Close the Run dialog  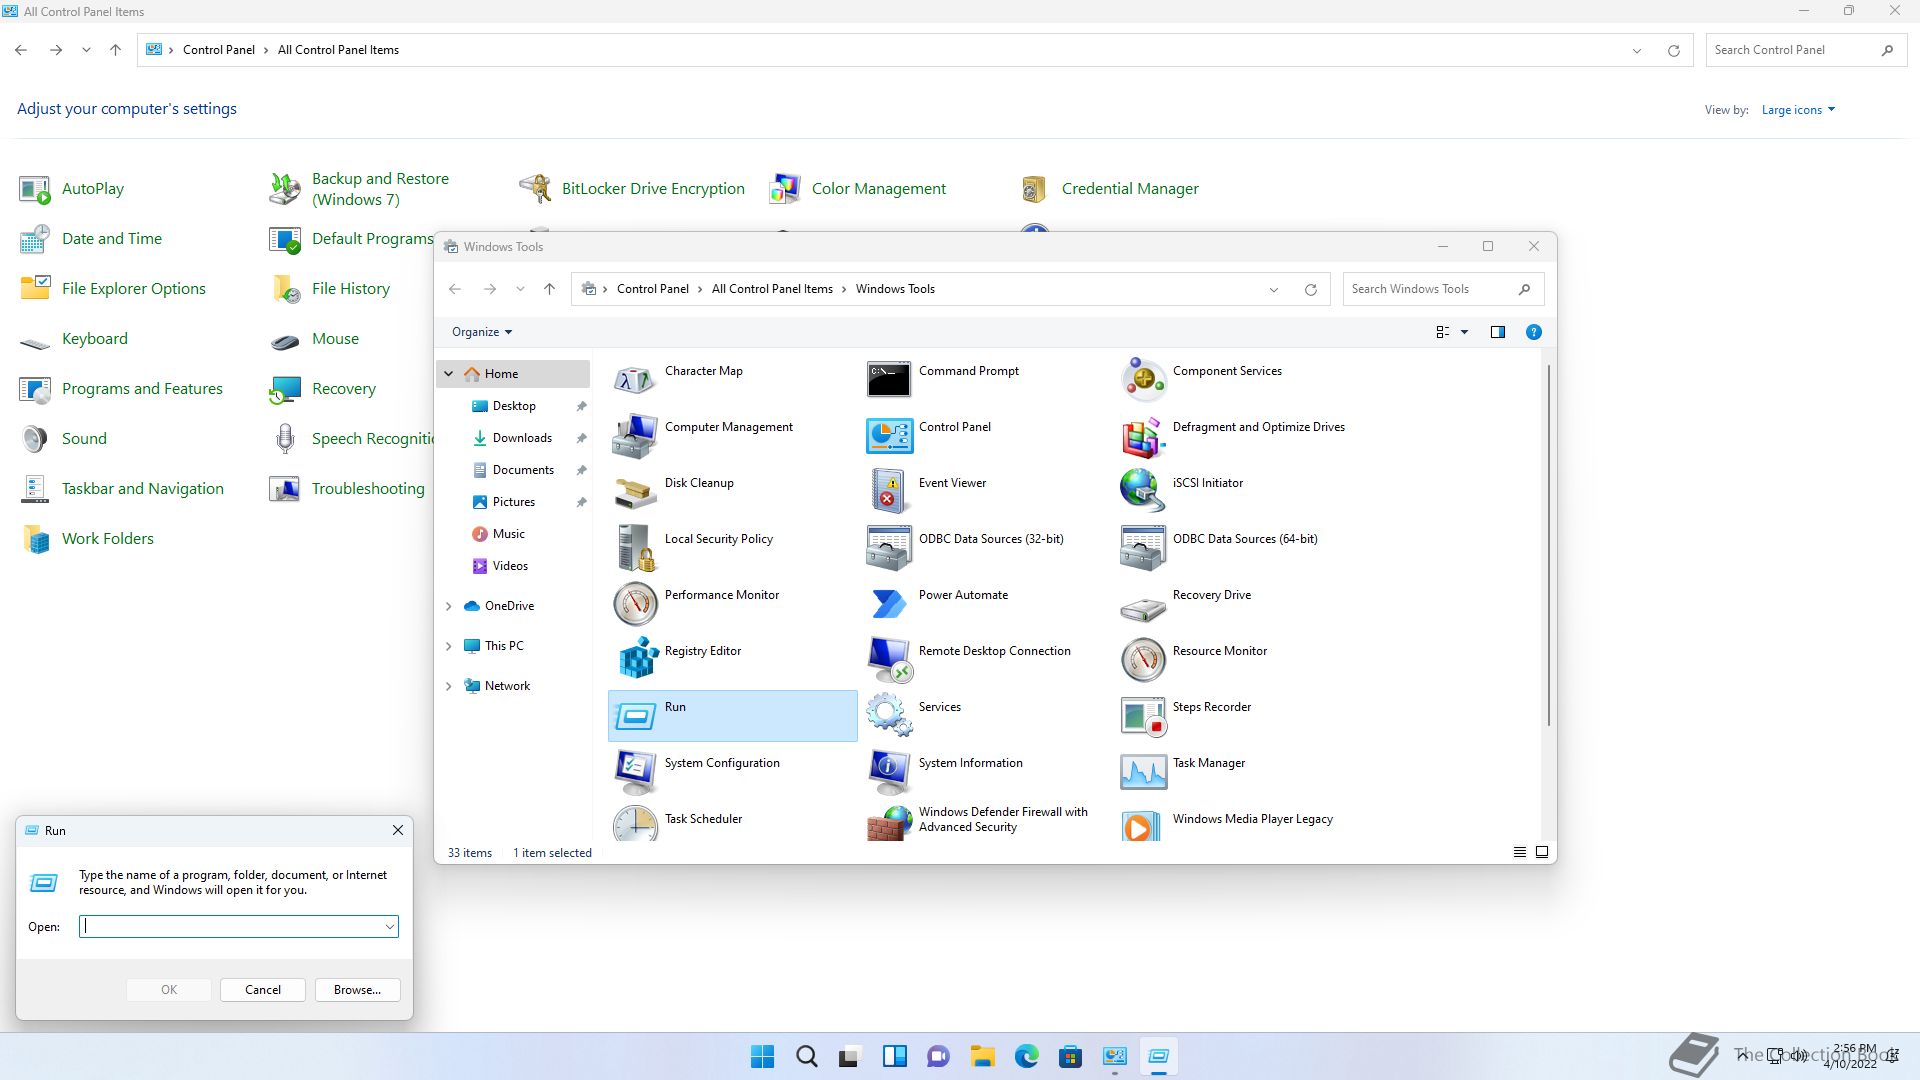point(398,830)
